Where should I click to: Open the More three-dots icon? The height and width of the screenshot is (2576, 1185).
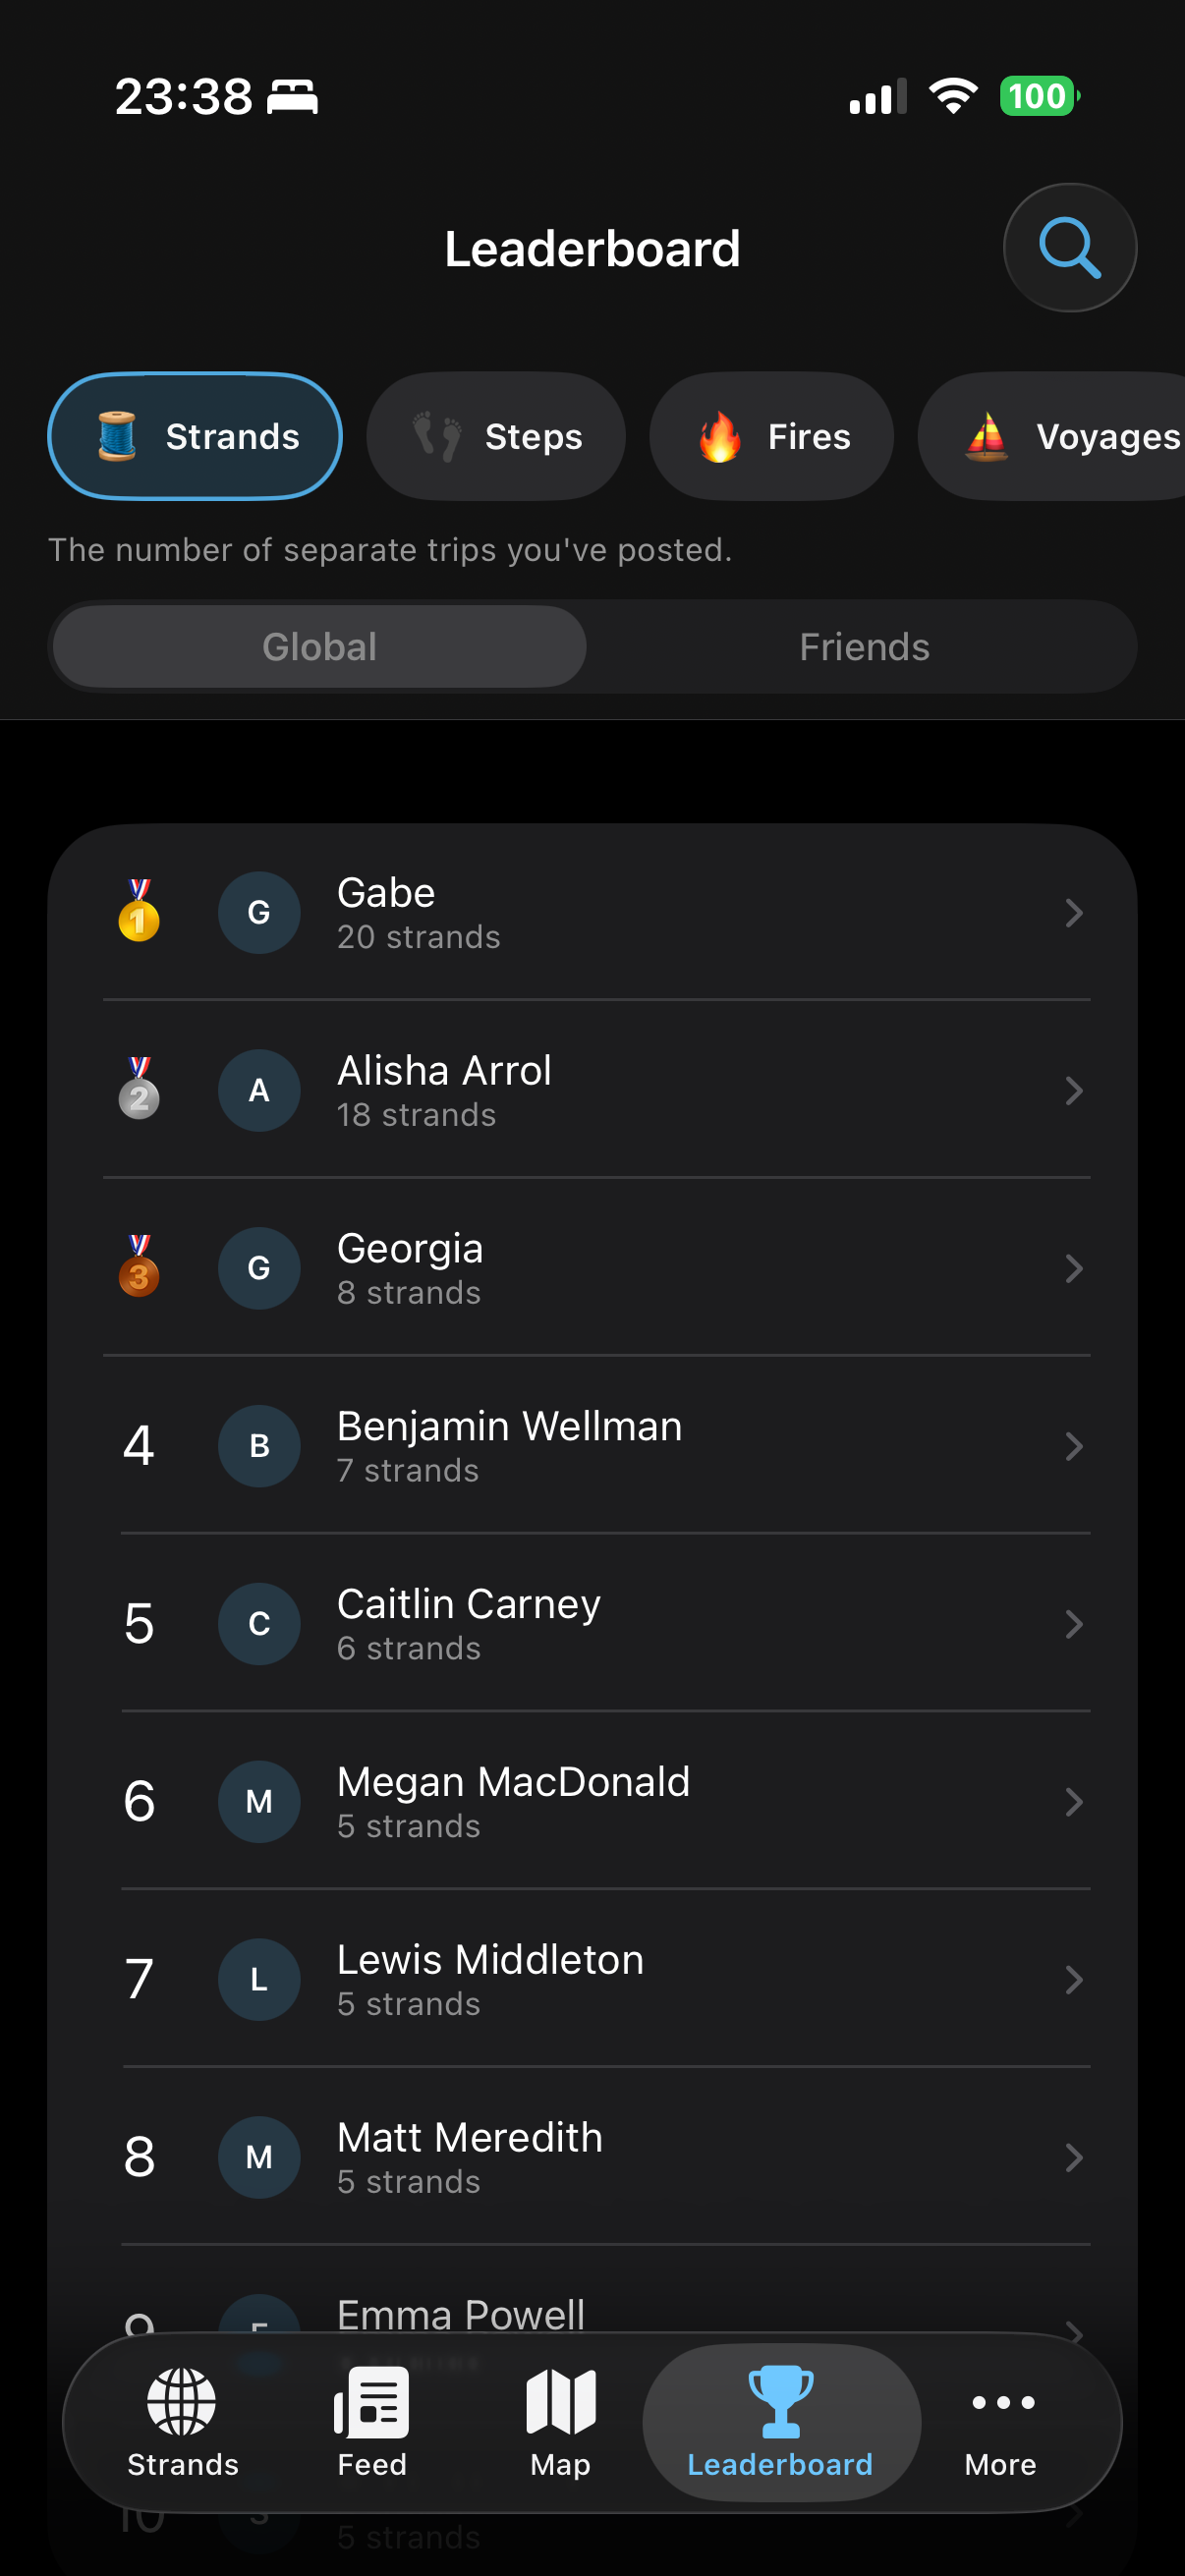[x=1001, y=2402]
